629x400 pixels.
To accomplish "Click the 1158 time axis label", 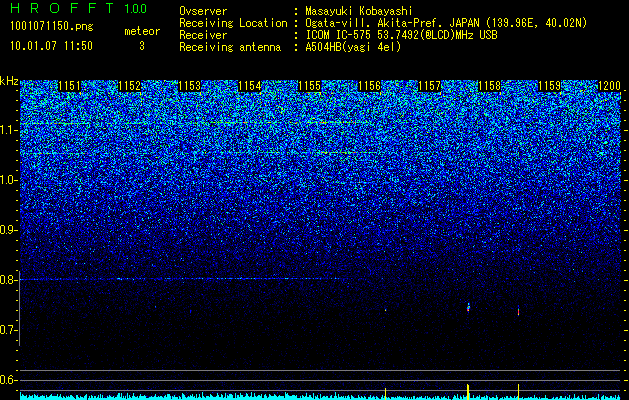I will tap(489, 86).
